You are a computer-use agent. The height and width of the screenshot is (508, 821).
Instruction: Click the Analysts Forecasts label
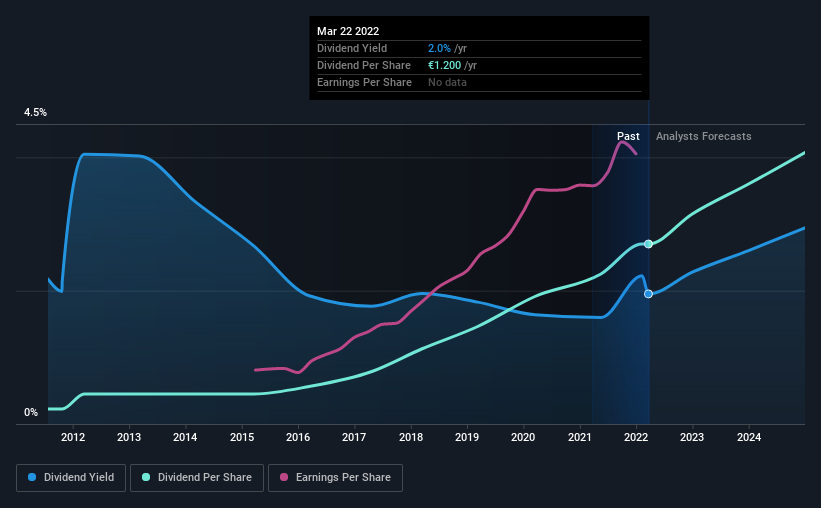coord(703,136)
